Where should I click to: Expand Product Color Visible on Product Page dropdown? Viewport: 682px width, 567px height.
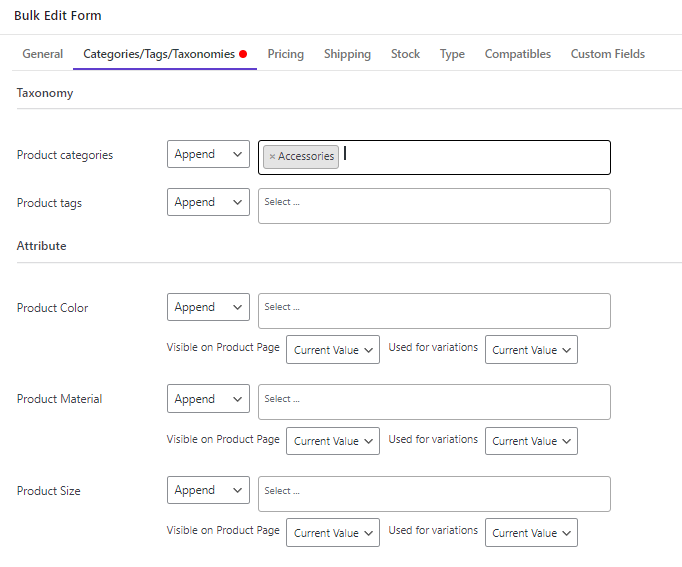pyautogui.click(x=333, y=350)
